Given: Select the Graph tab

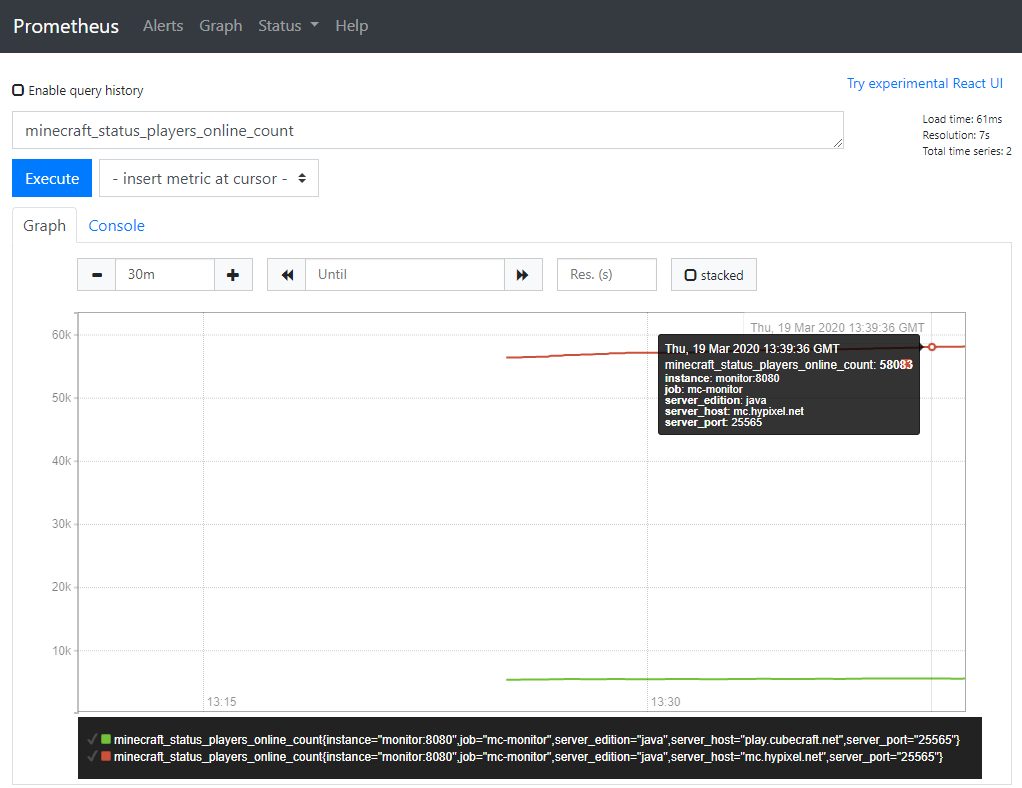Looking at the screenshot, I should click(44, 226).
